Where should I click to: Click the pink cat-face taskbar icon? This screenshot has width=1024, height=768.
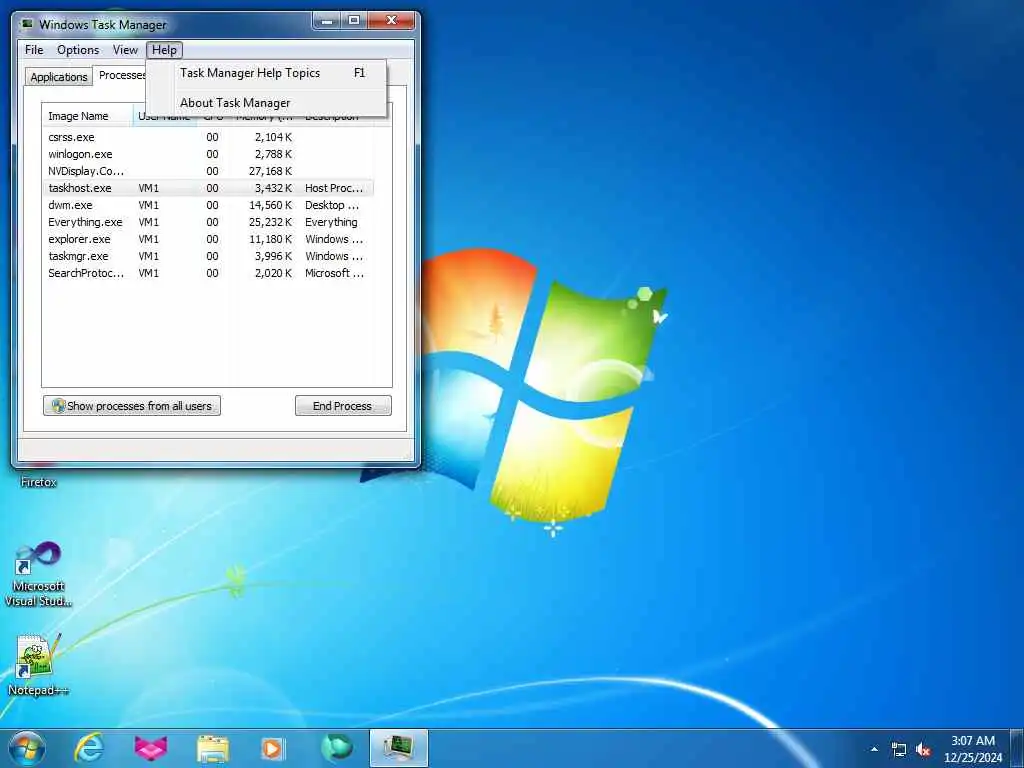pos(151,748)
